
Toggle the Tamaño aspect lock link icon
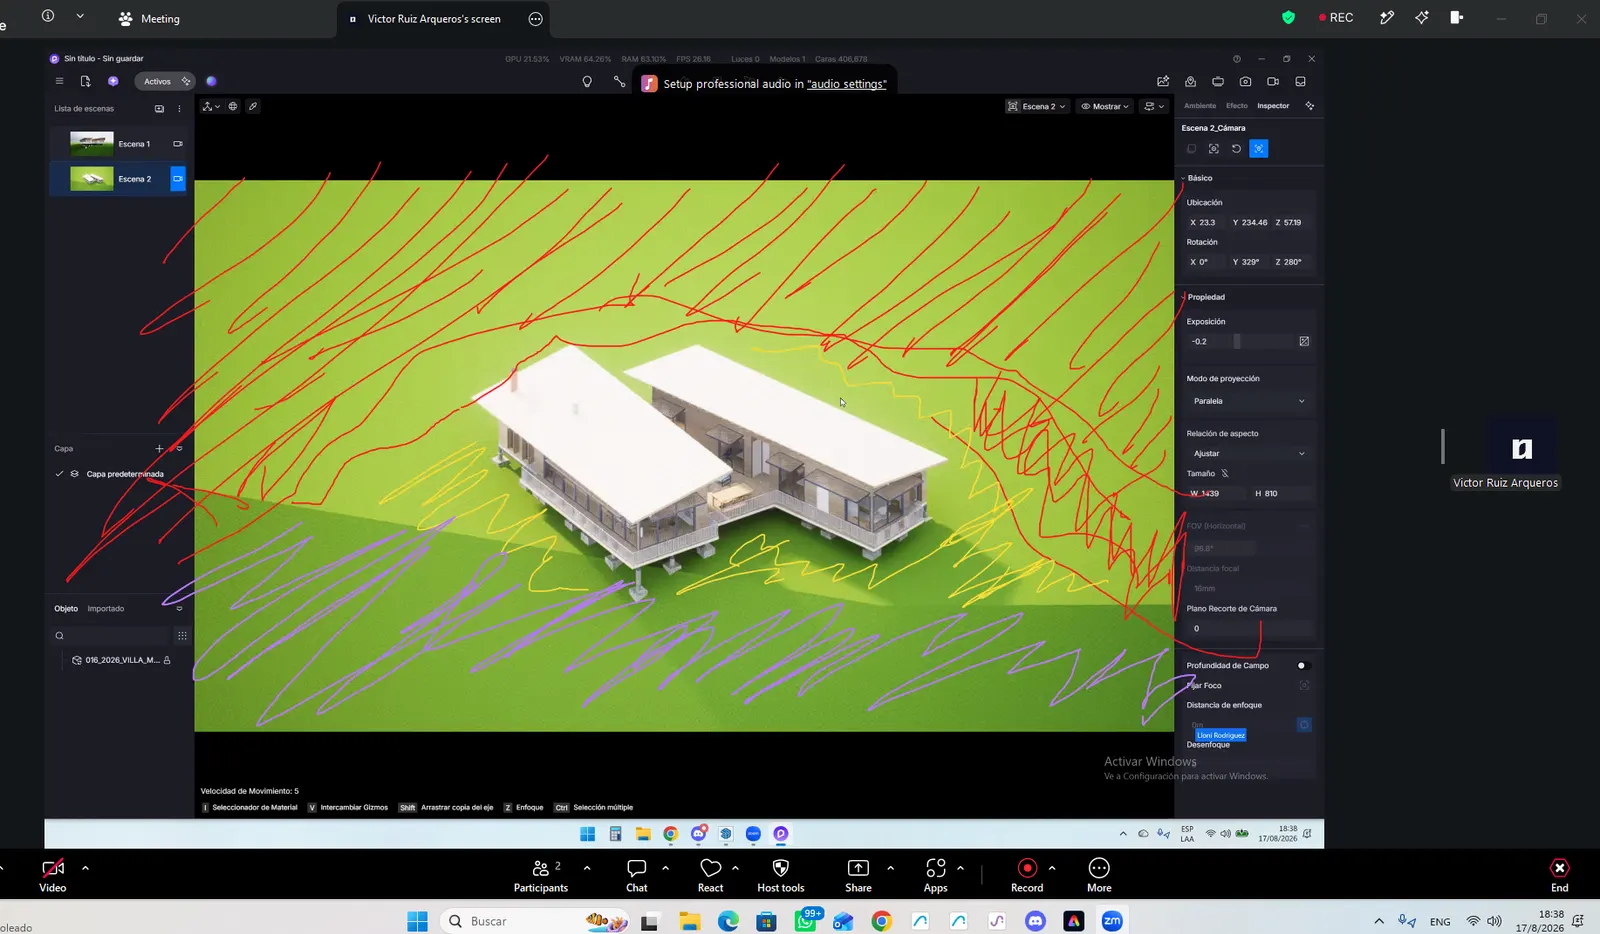tap(1225, 474)
